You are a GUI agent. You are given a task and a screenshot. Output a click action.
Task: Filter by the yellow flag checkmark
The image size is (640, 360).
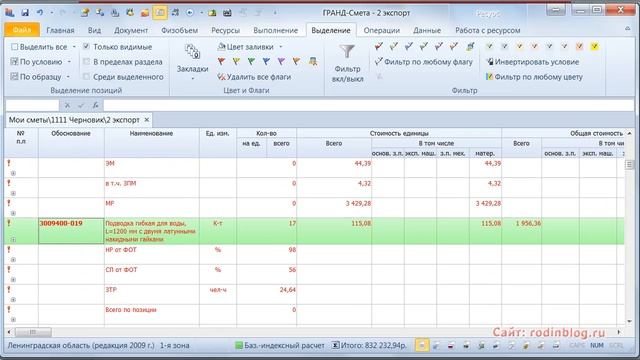point(393,47)
